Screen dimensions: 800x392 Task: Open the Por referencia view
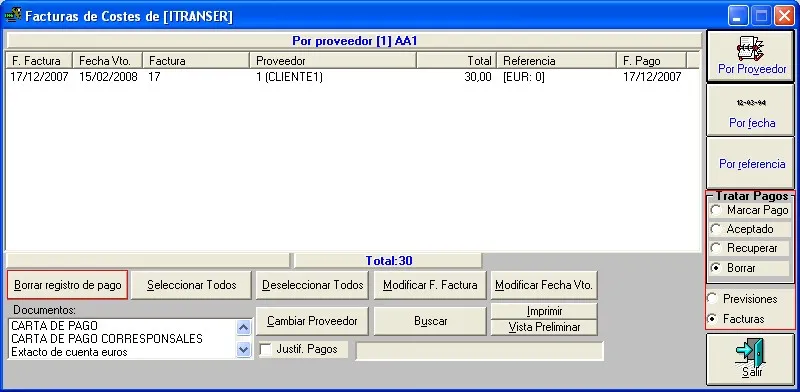coord(751,163)
